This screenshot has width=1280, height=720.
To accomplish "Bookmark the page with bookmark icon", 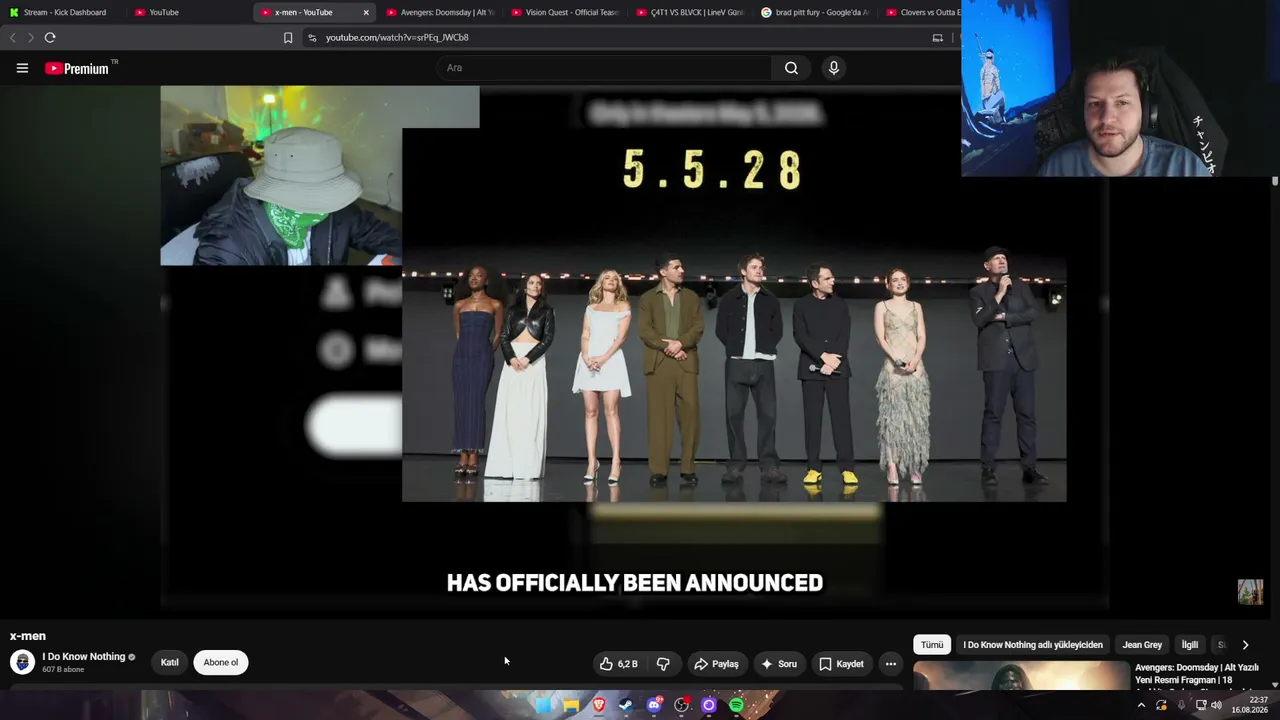I will pyautogui.click(x=288, y=37).
